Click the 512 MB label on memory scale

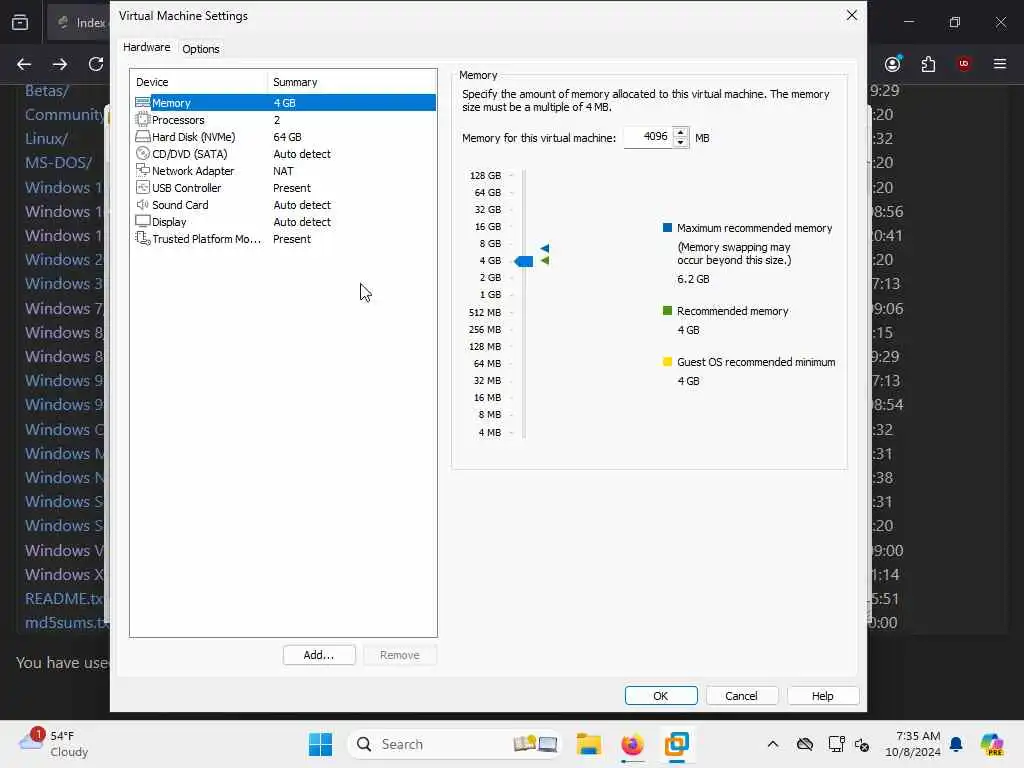point(485,312)
